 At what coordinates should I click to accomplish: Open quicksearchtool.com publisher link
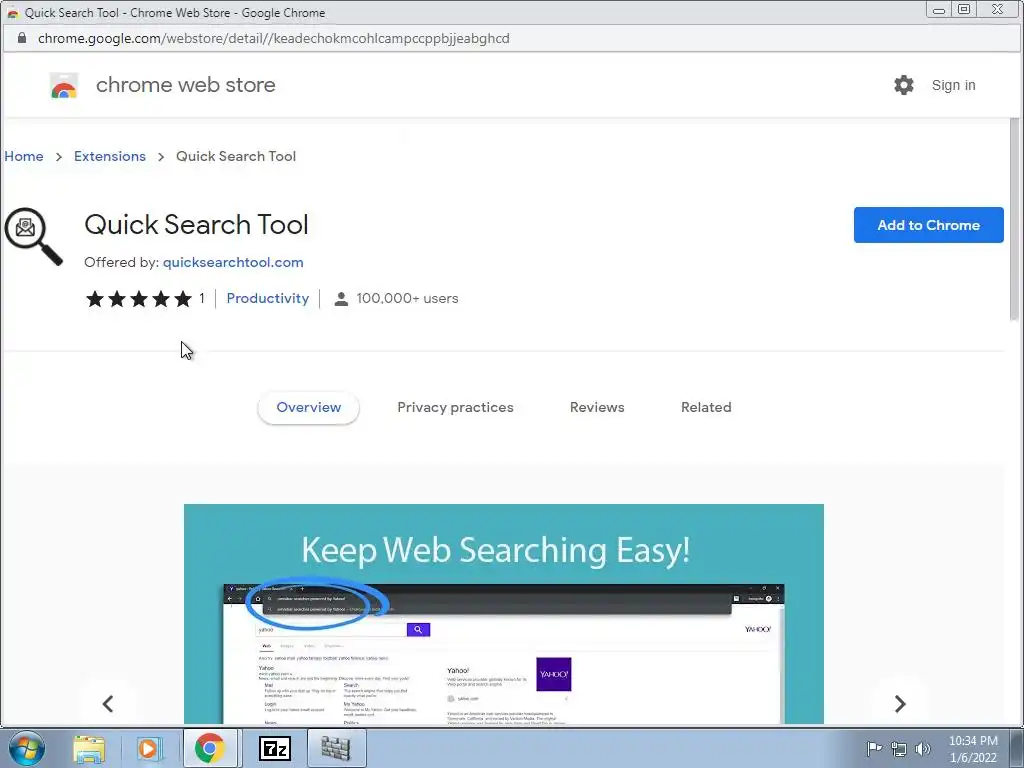(233, 263)
